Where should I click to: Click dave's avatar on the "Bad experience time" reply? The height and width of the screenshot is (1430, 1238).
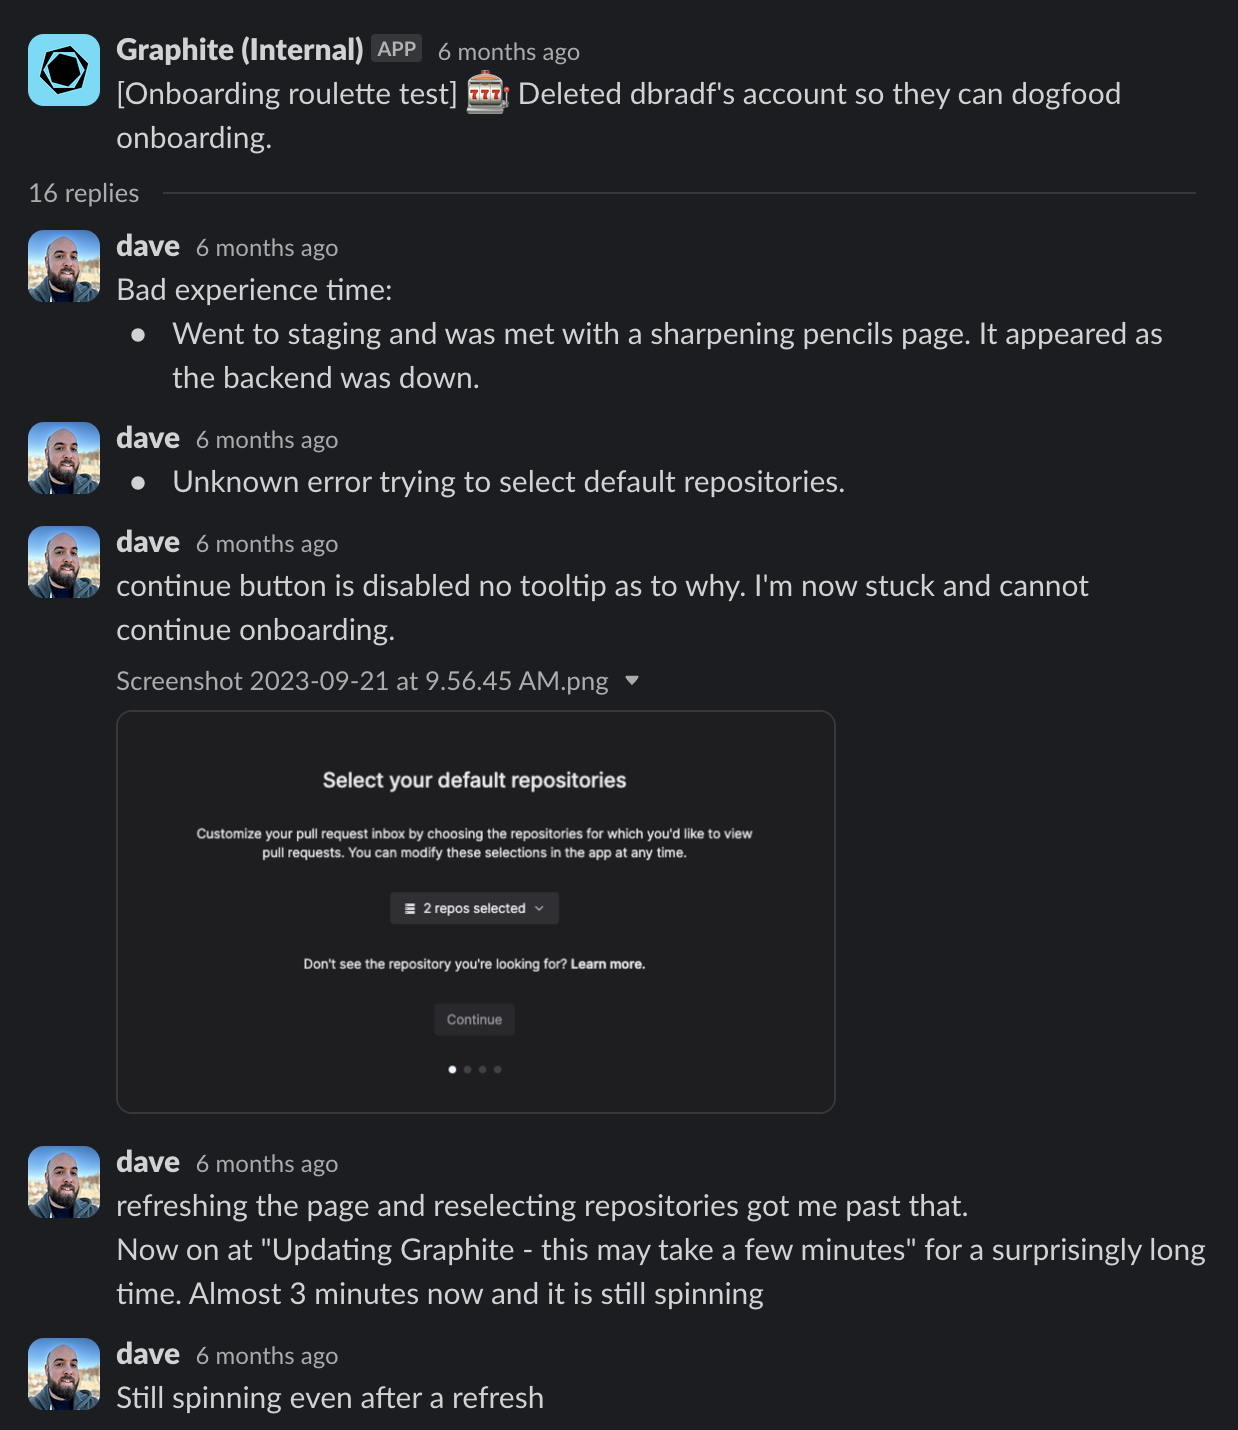click(63, 265)
